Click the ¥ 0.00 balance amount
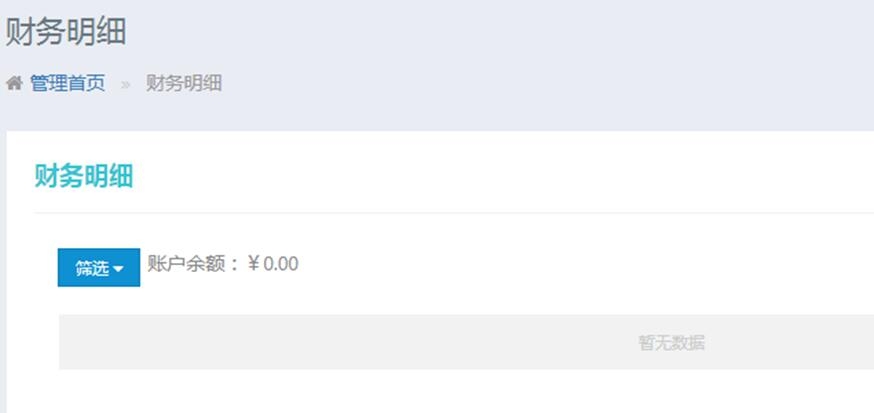 coord(273,264)
